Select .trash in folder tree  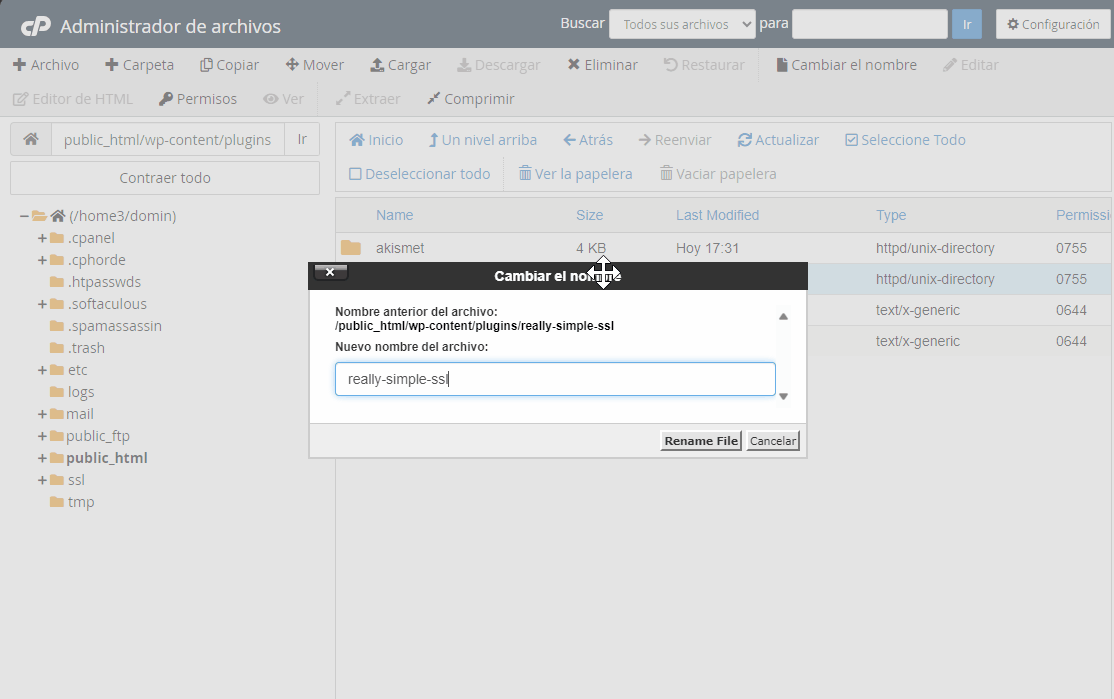[86, 348]
